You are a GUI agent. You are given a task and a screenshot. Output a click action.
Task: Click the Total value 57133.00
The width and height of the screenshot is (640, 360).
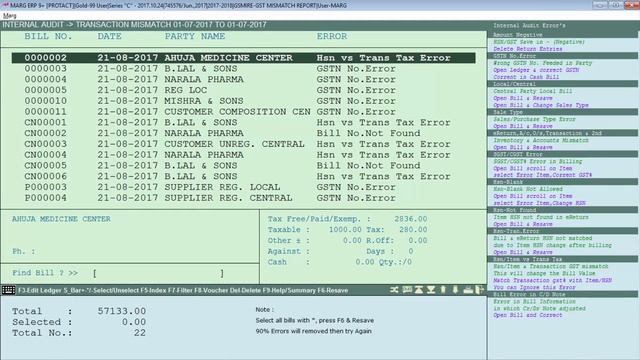coord(122,311)
